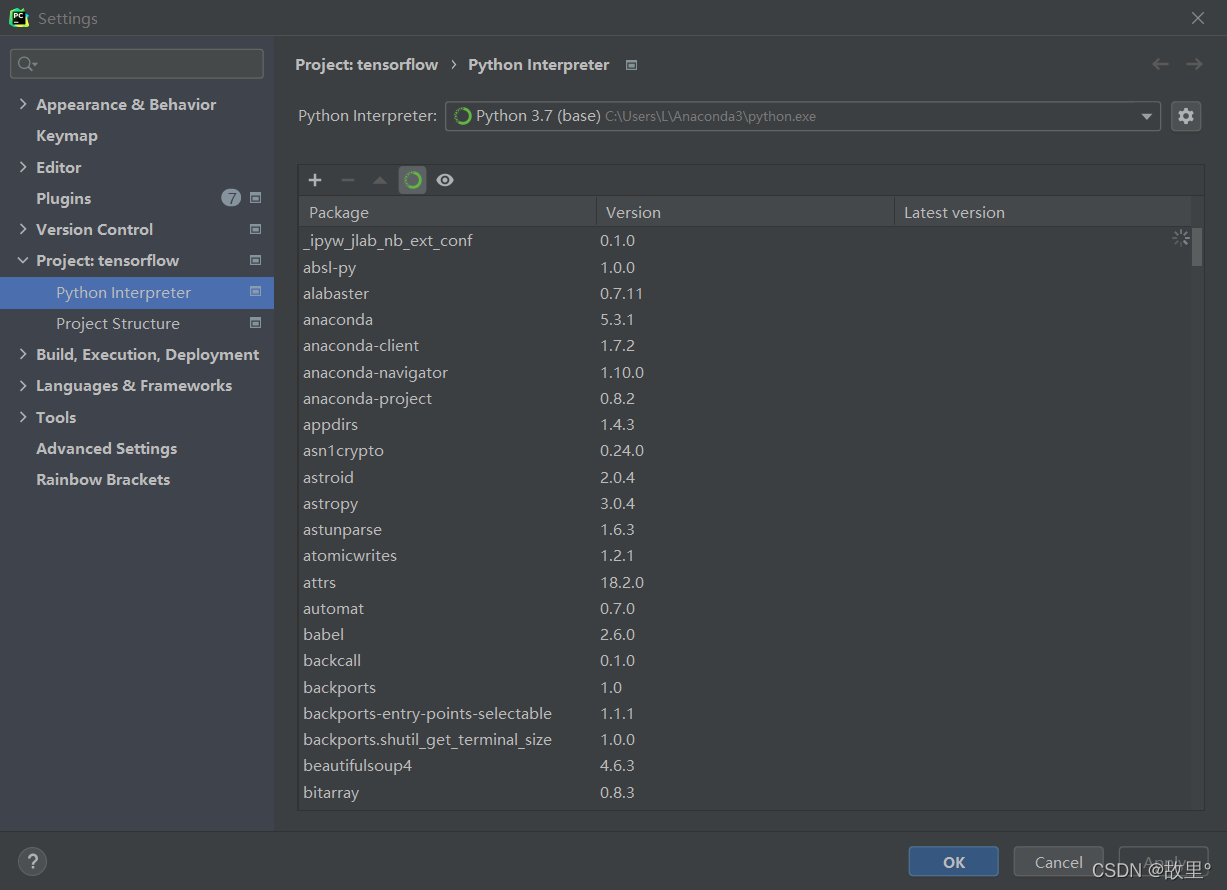Select the astropy package row
The image size is (1227, 890).
pyautogui.click(x=745, y=503)
